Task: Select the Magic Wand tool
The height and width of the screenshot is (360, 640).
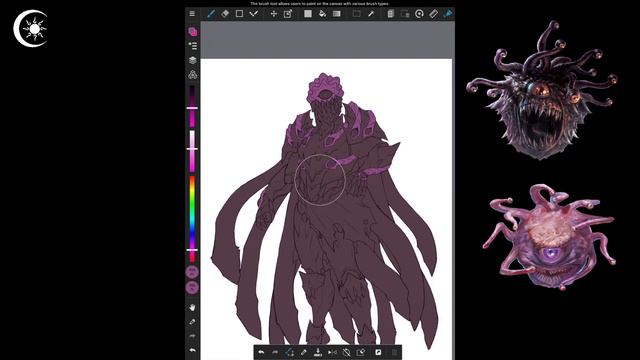Action: click(371, 13)
